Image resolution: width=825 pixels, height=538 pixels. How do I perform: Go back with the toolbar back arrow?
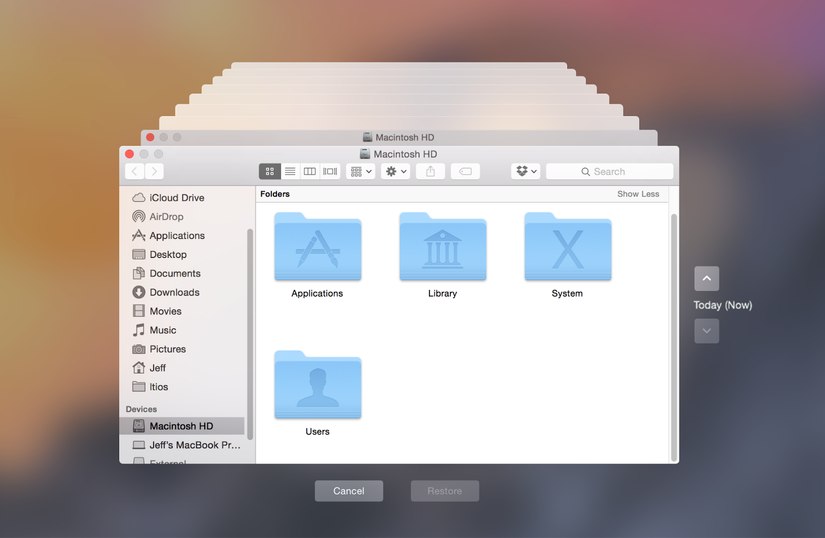coord(135,171)
